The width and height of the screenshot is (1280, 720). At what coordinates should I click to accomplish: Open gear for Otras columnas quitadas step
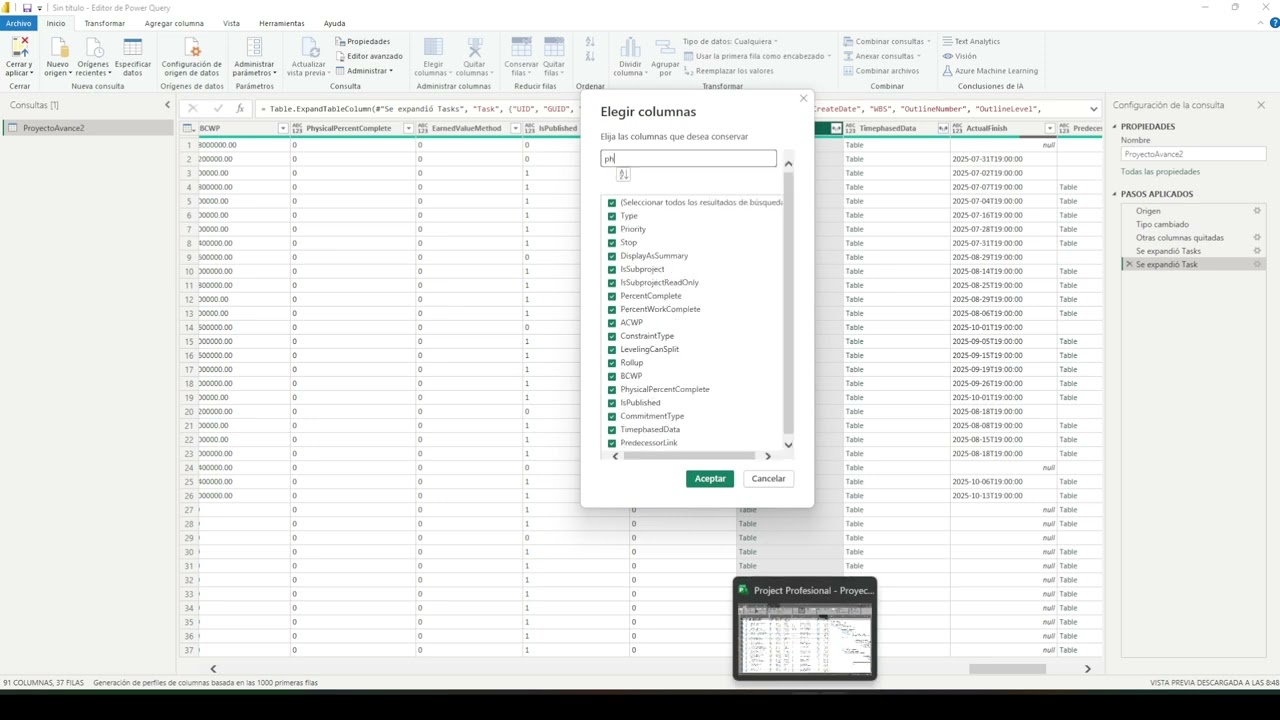pyautogui.click(x=1257, y=237)
